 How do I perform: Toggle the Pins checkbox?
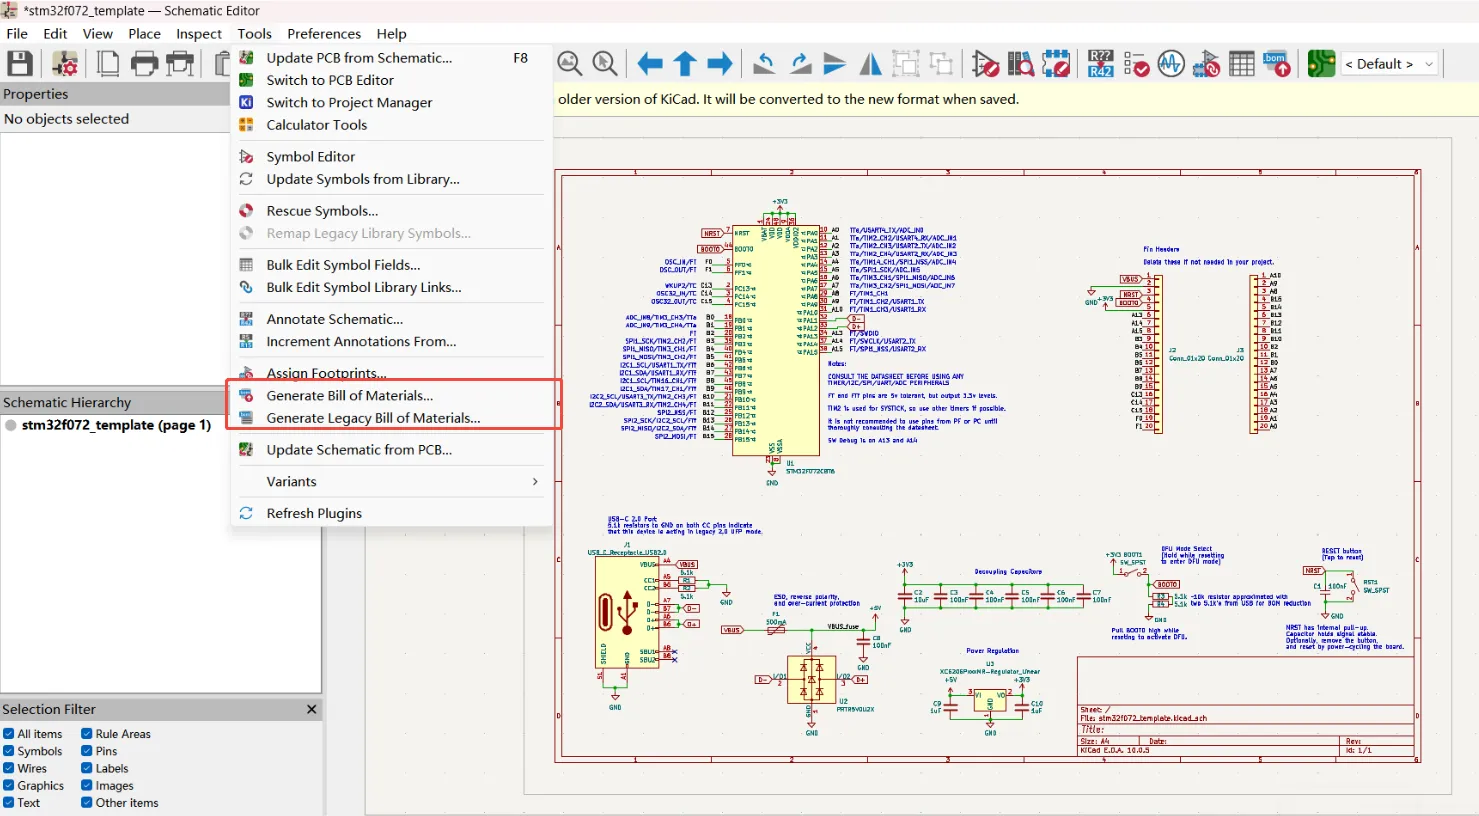pyautogui.click(x=87, y=751)
